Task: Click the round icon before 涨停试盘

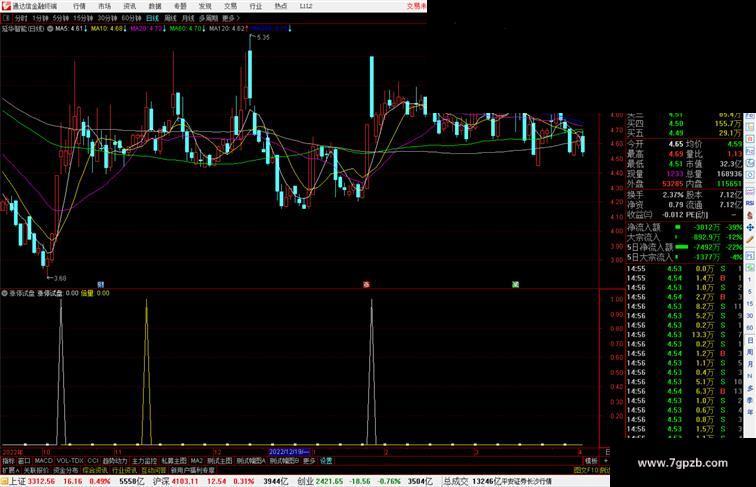Action: point(4,293)
